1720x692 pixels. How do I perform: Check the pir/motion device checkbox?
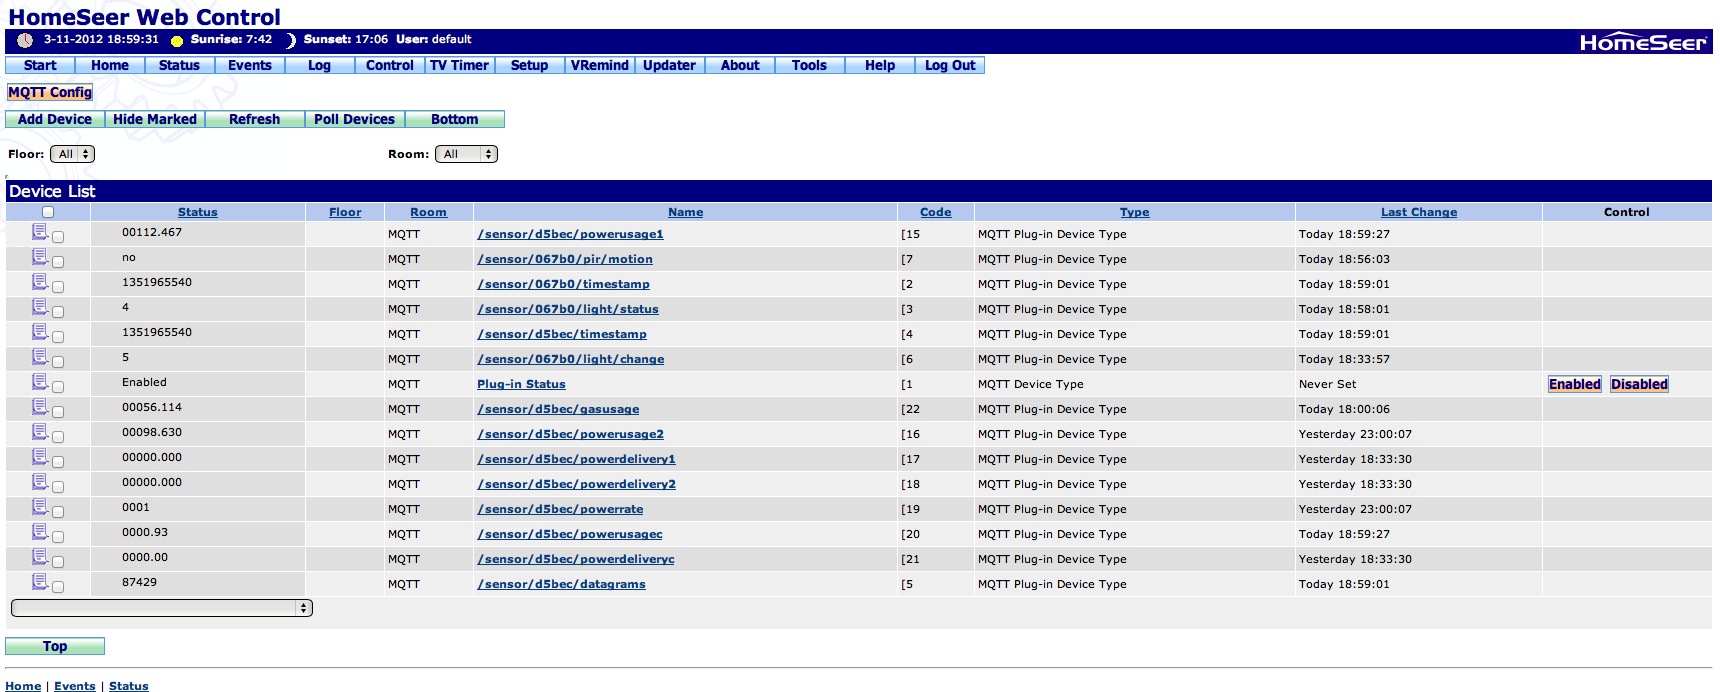pyautogui.click(x=58, y=262)
